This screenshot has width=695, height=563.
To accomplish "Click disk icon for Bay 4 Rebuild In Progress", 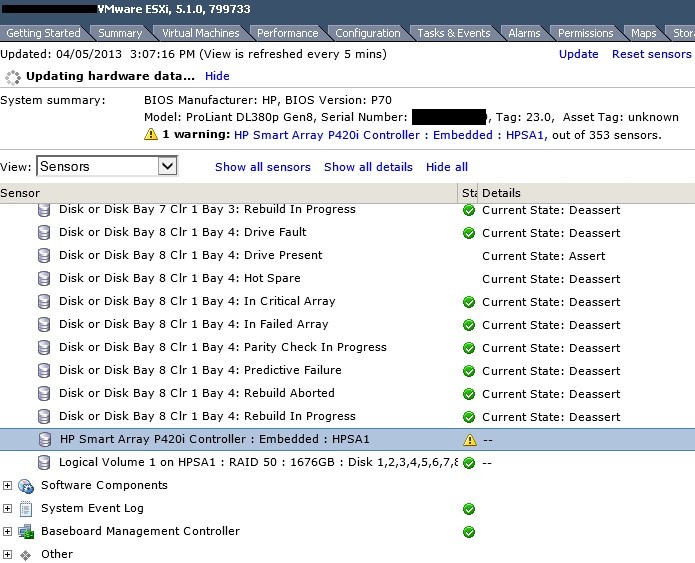I will coord(44,417).
